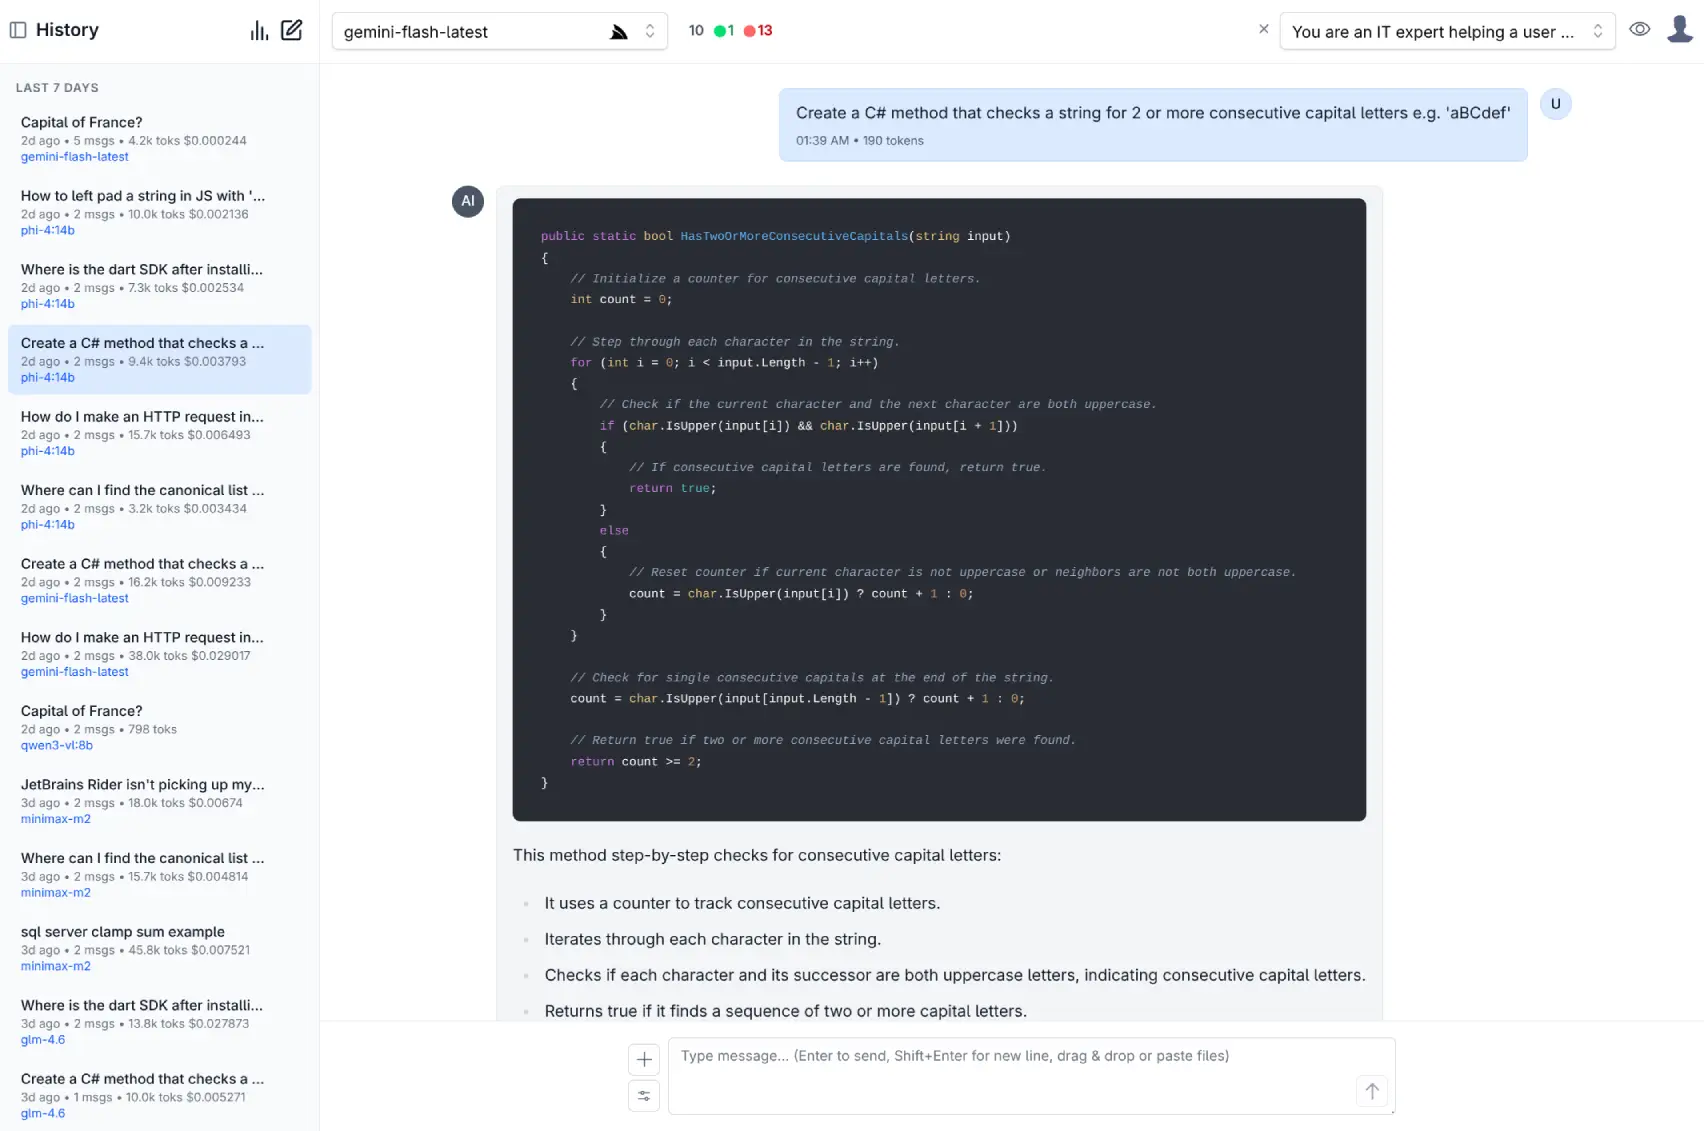
Task: Open the usage statistics chart icon
Action: [x=258, y=30]
